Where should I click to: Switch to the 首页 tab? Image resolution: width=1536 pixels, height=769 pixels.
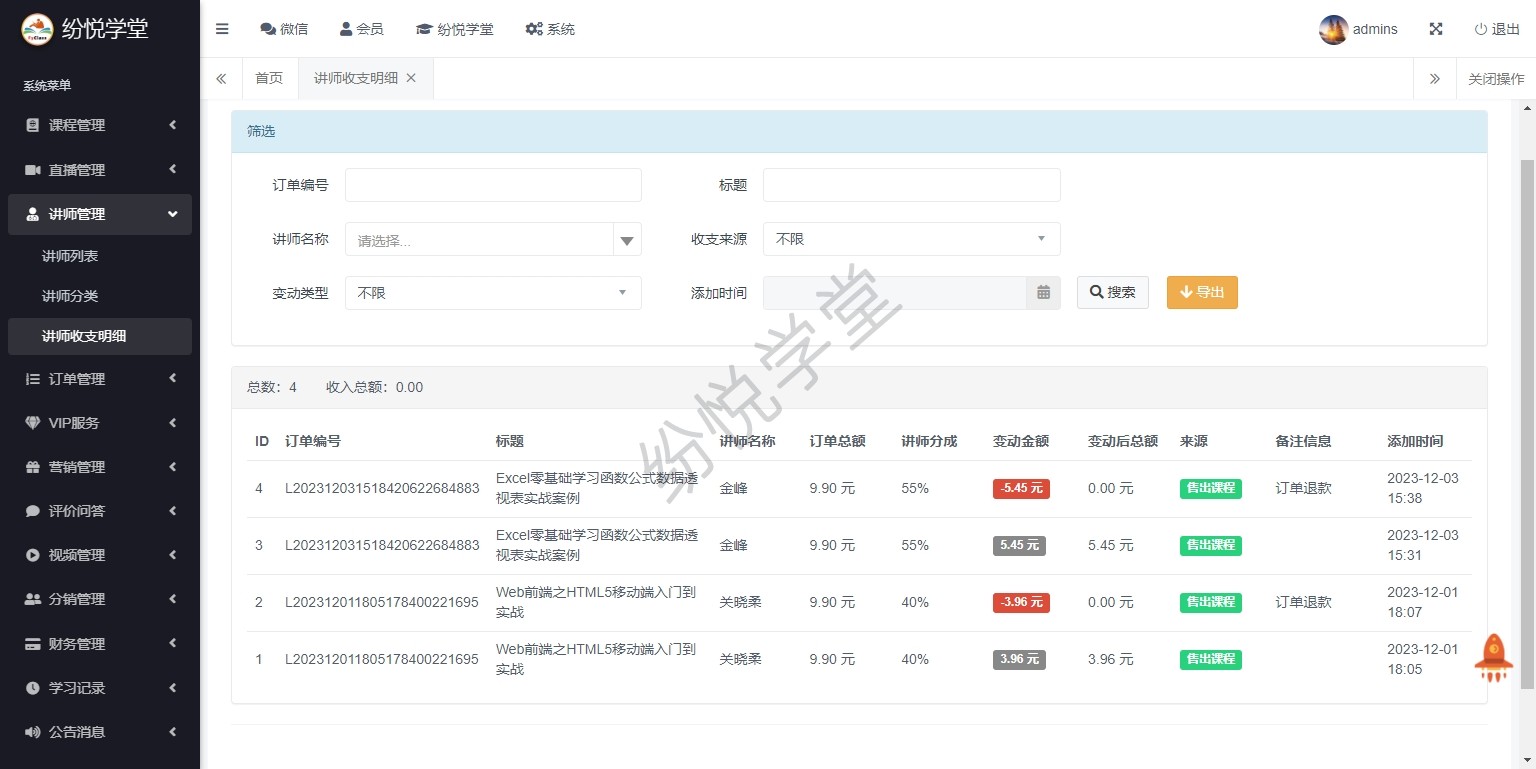click(x=269, y=78)
